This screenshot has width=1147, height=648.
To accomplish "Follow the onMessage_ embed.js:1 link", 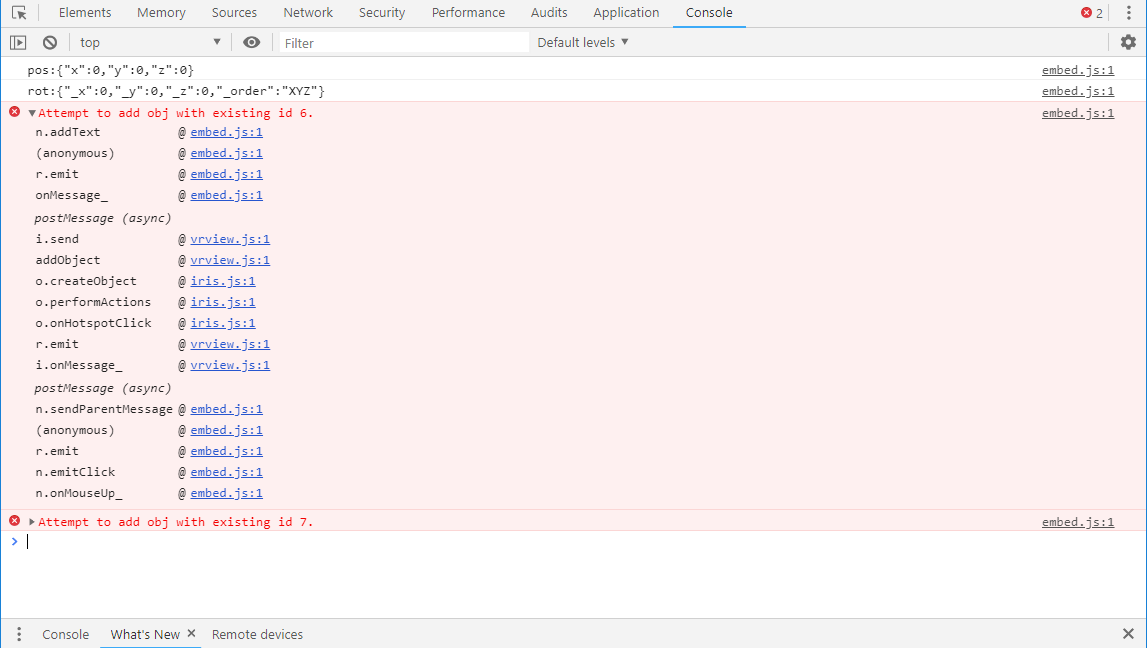I will (x=226, y=195).
